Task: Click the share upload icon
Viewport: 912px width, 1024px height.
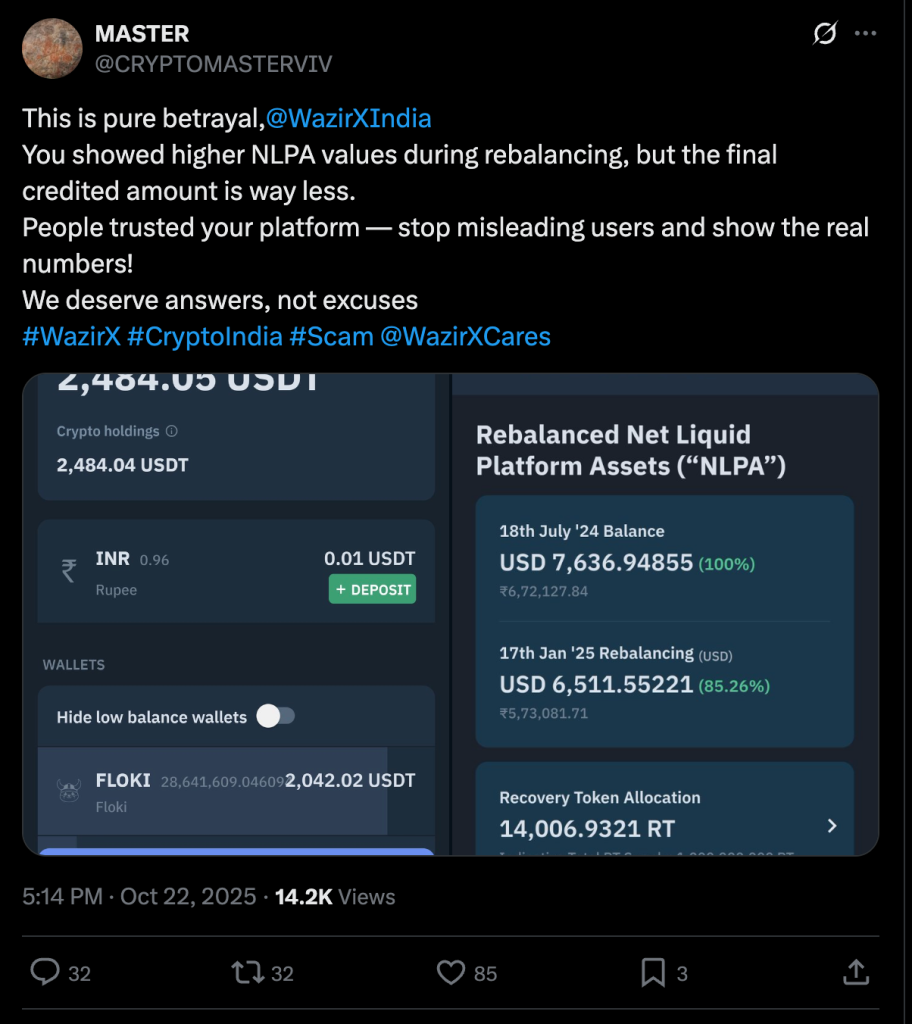Action: click(x=855, y=972)
